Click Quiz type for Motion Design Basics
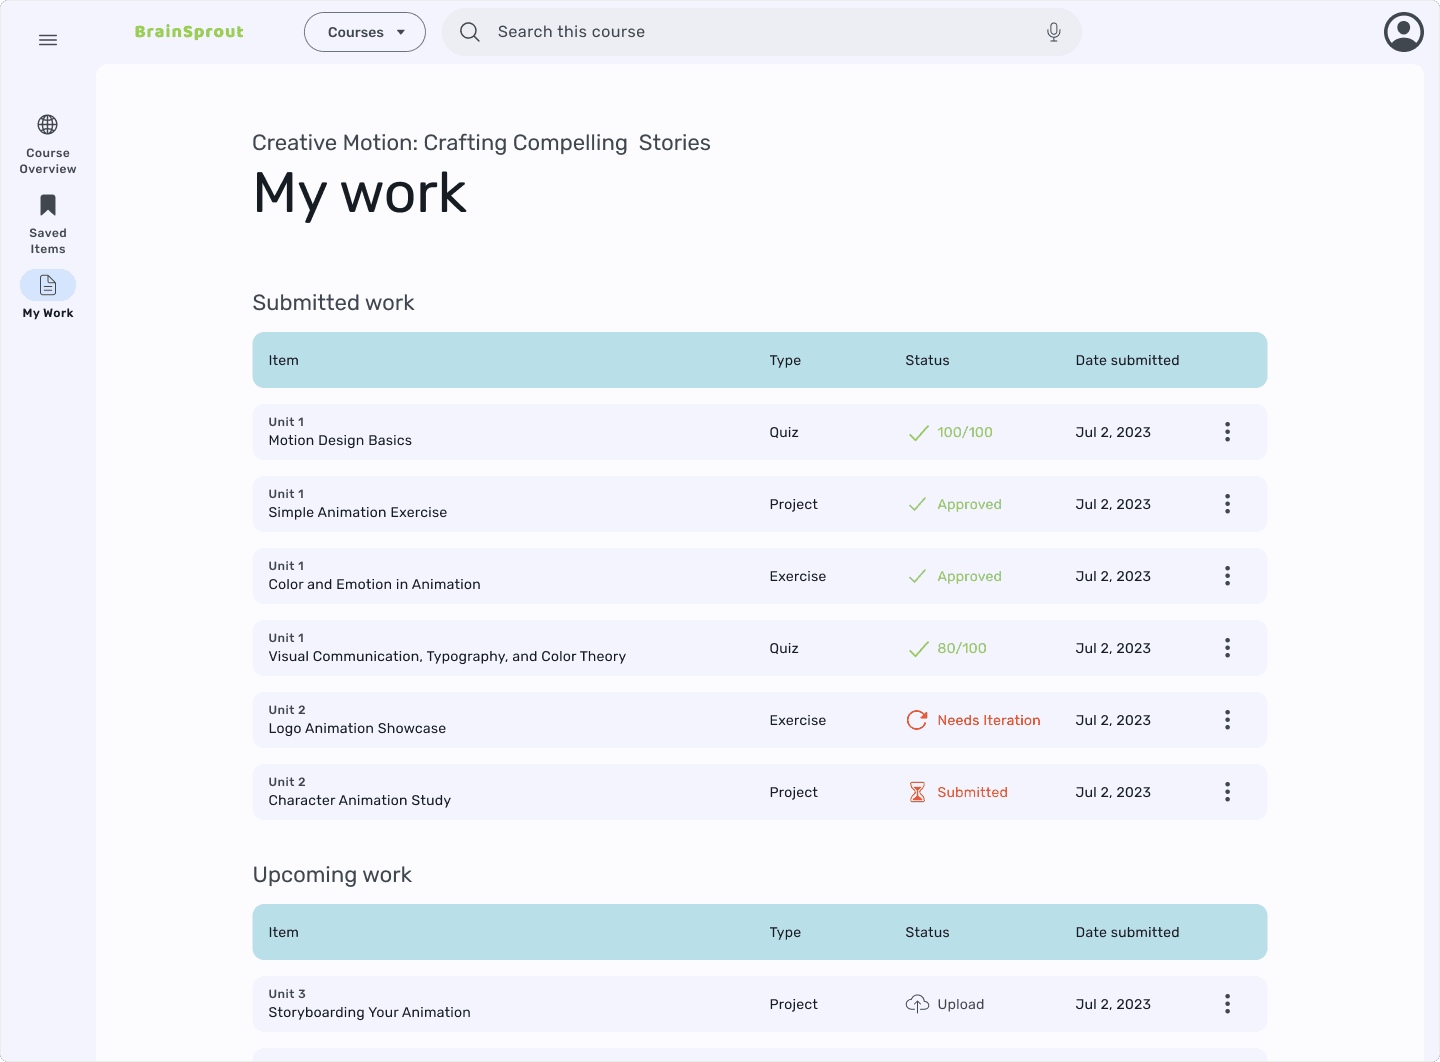This screenshot has width=1440, height=1062. tap(784, 432)
